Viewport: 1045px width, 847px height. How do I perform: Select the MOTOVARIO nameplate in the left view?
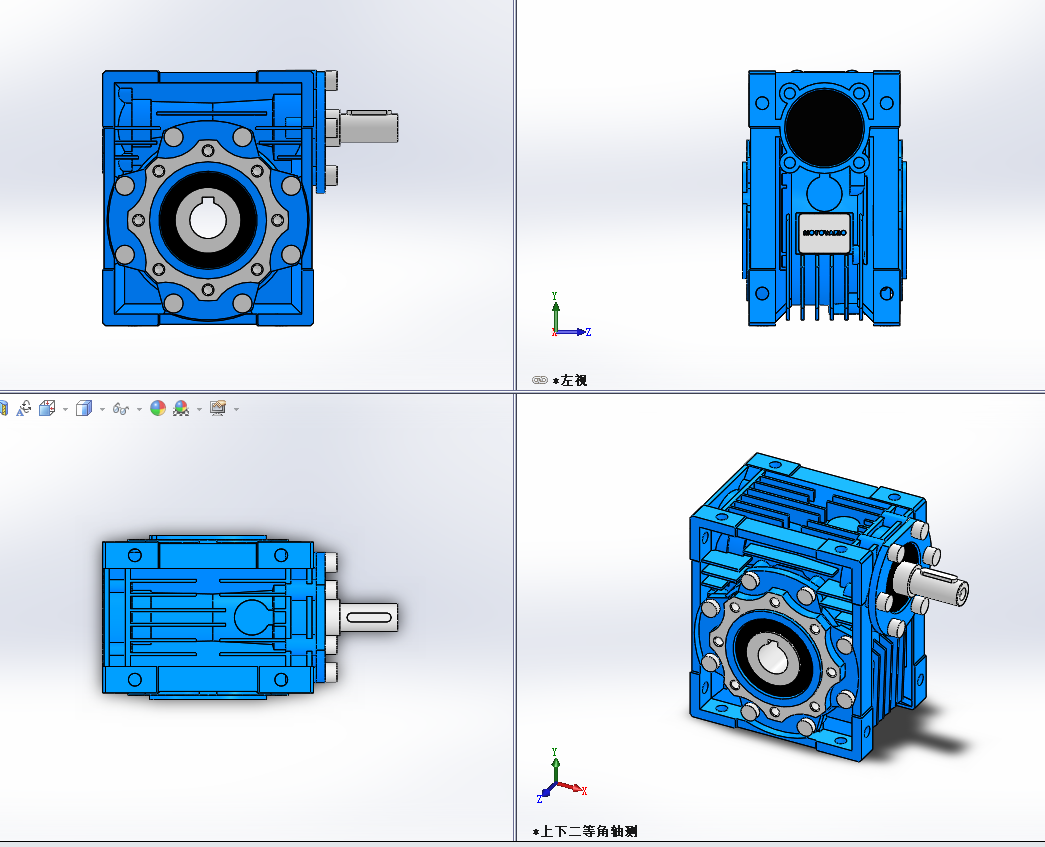[x=824, y=233]
